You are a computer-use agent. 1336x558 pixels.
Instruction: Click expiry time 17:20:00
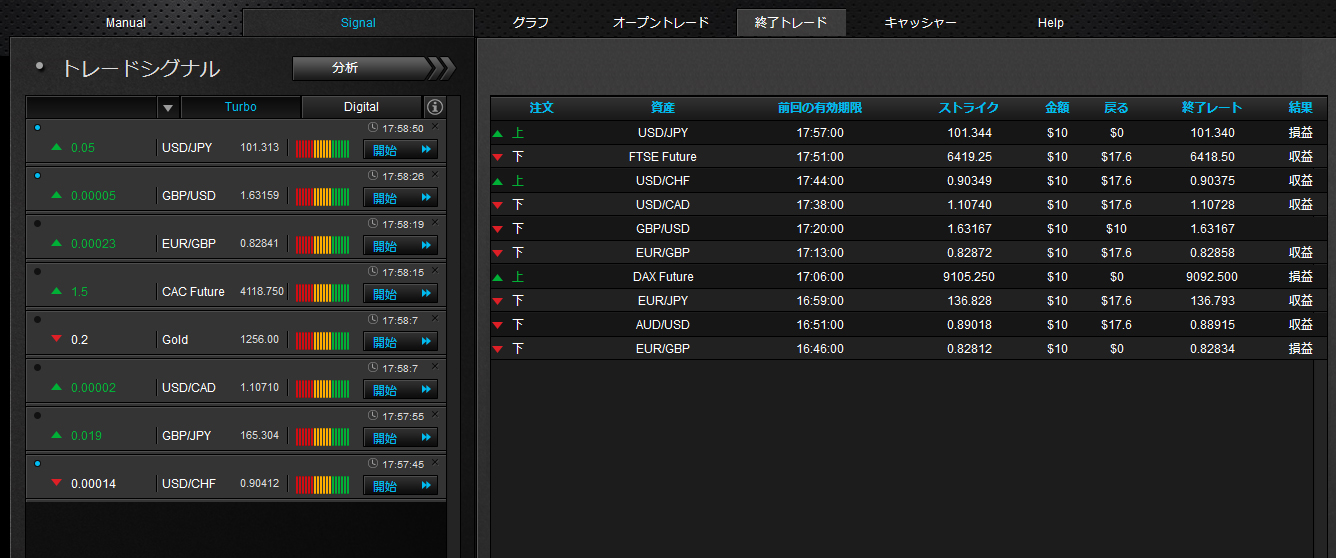[820, 229]
